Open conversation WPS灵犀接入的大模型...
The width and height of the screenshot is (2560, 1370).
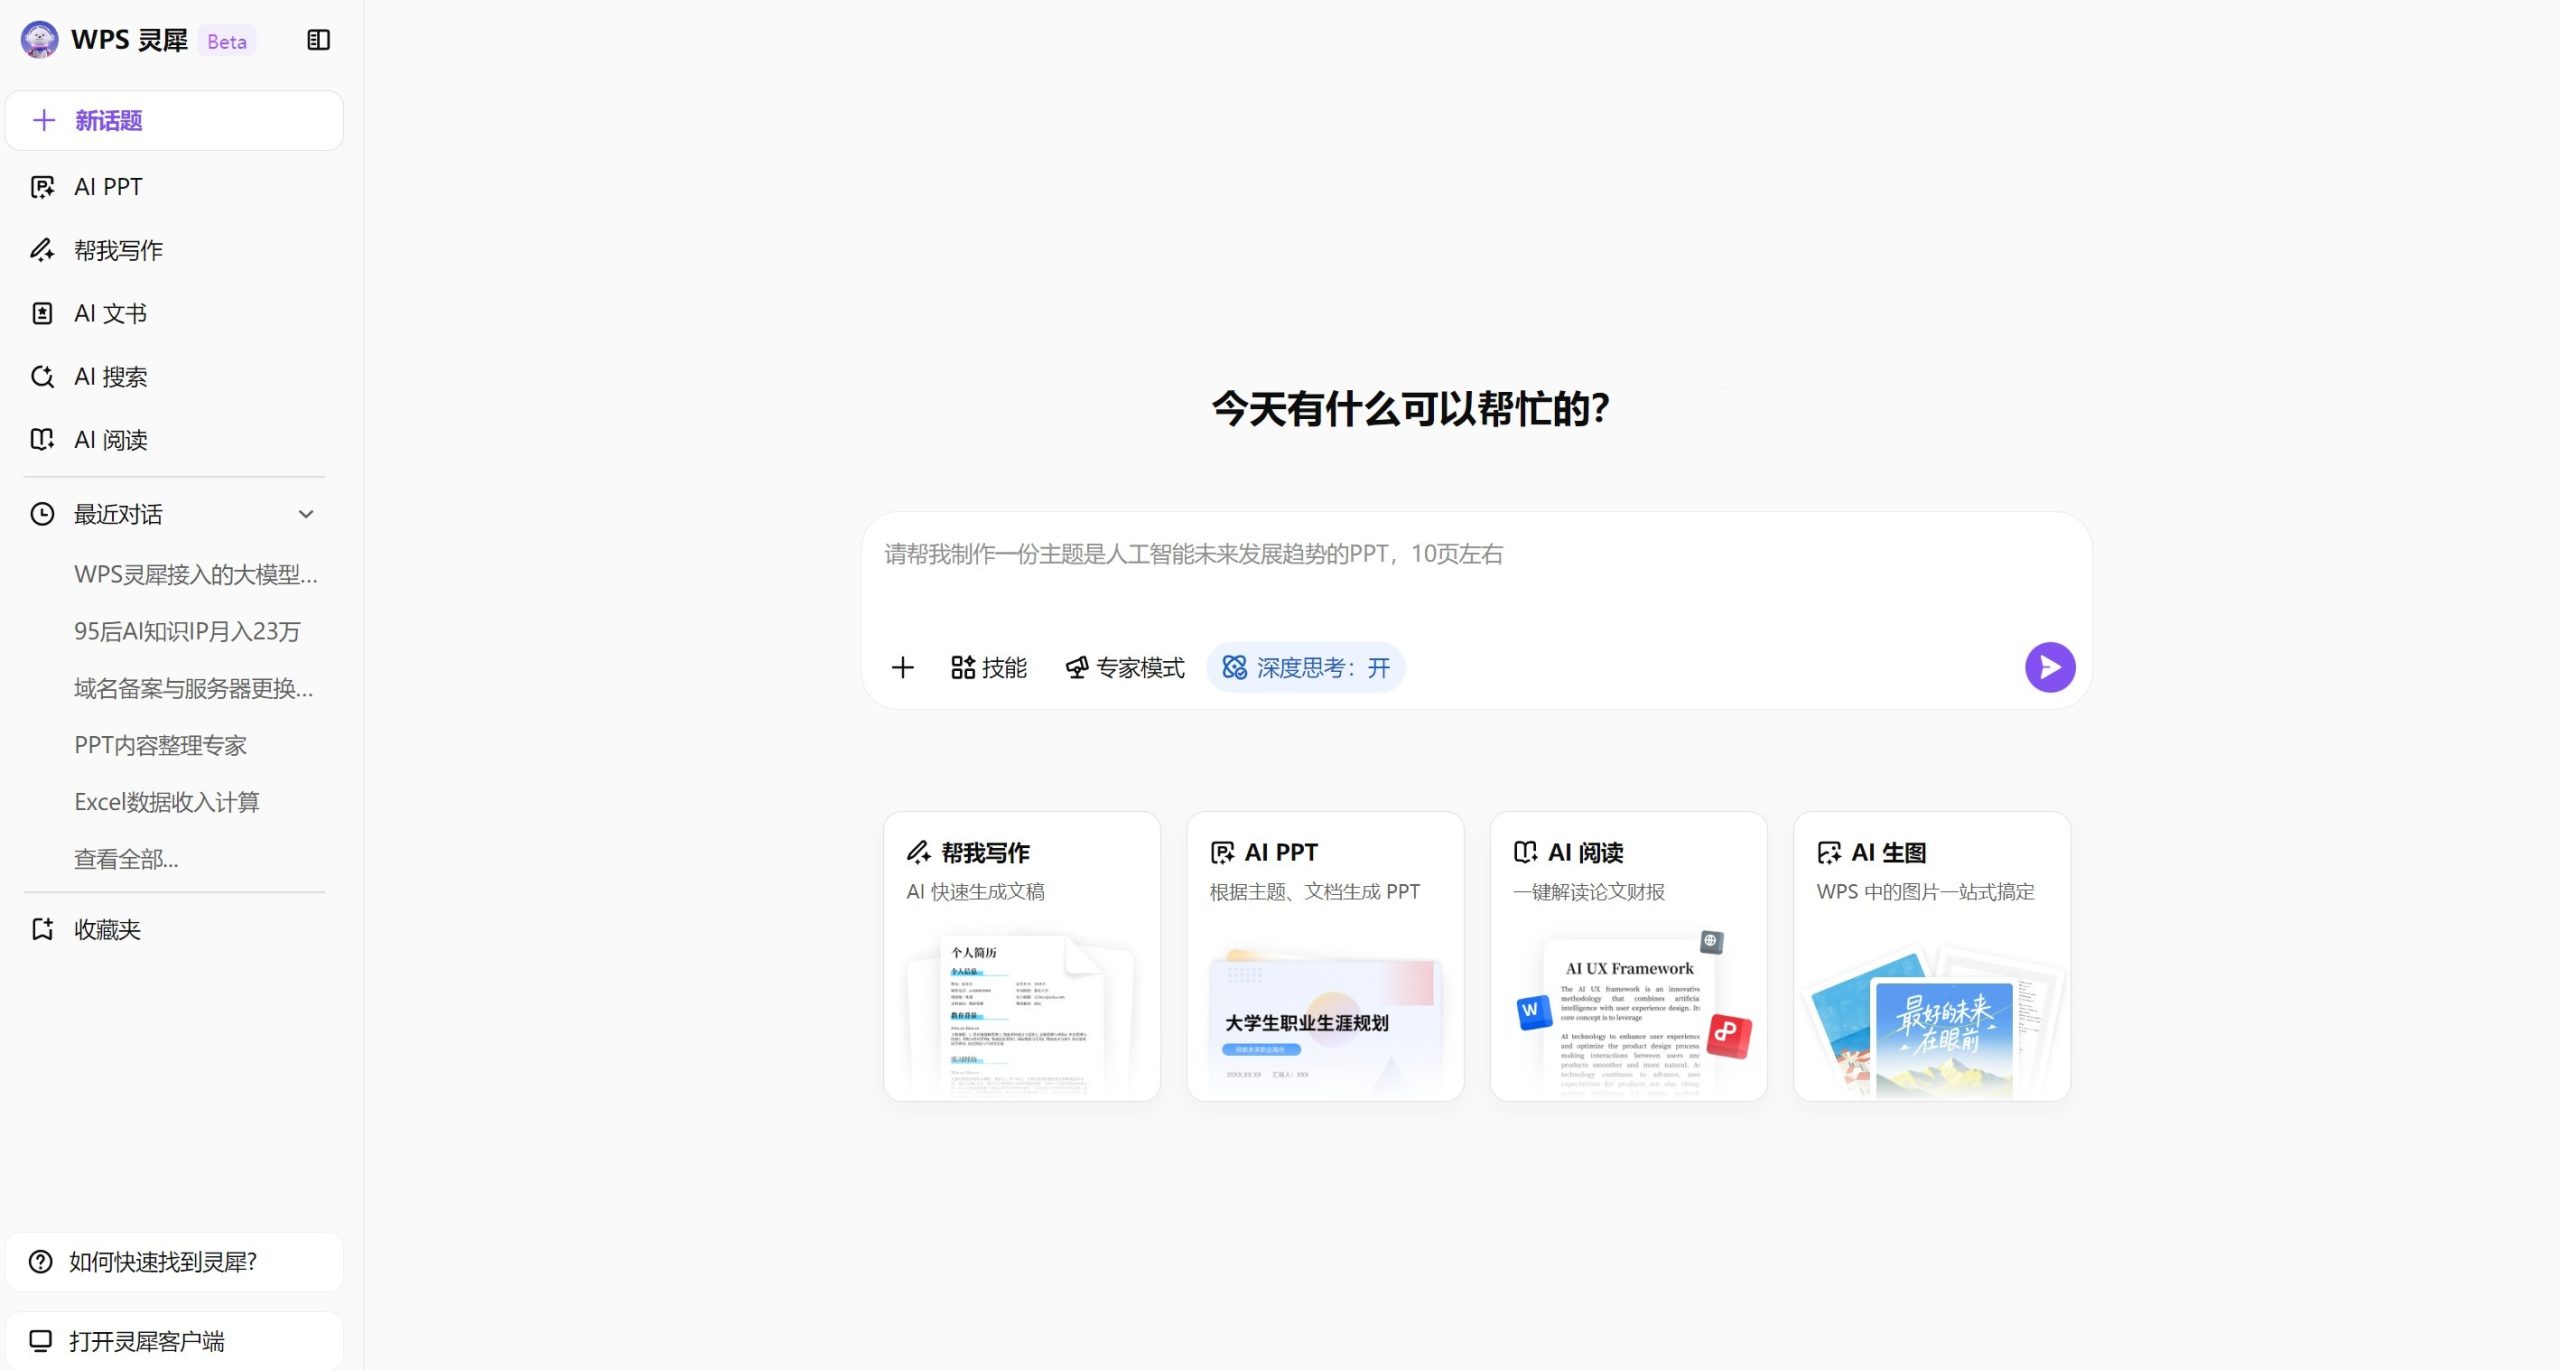tap(196, 575)
